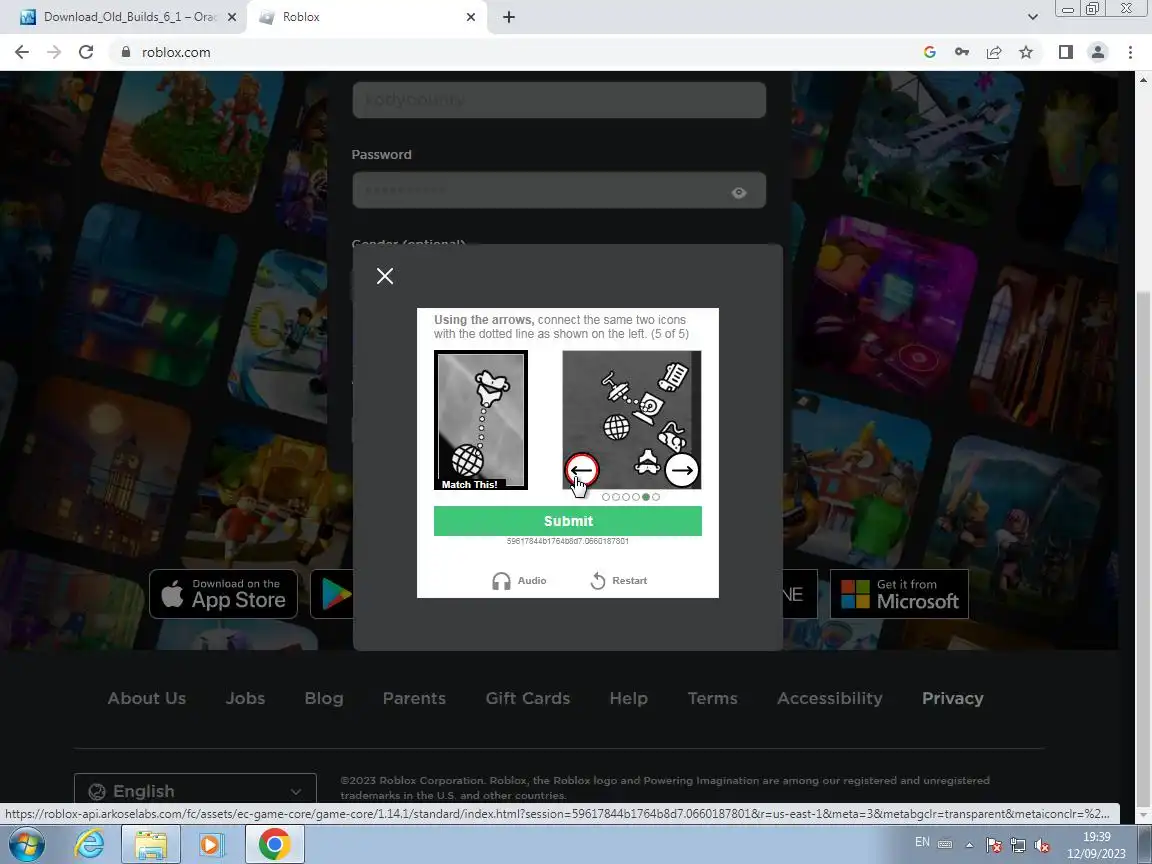Click the muted volume tray icon
Viewport: 1152px width, 864px height.
tap(1042, 845)
